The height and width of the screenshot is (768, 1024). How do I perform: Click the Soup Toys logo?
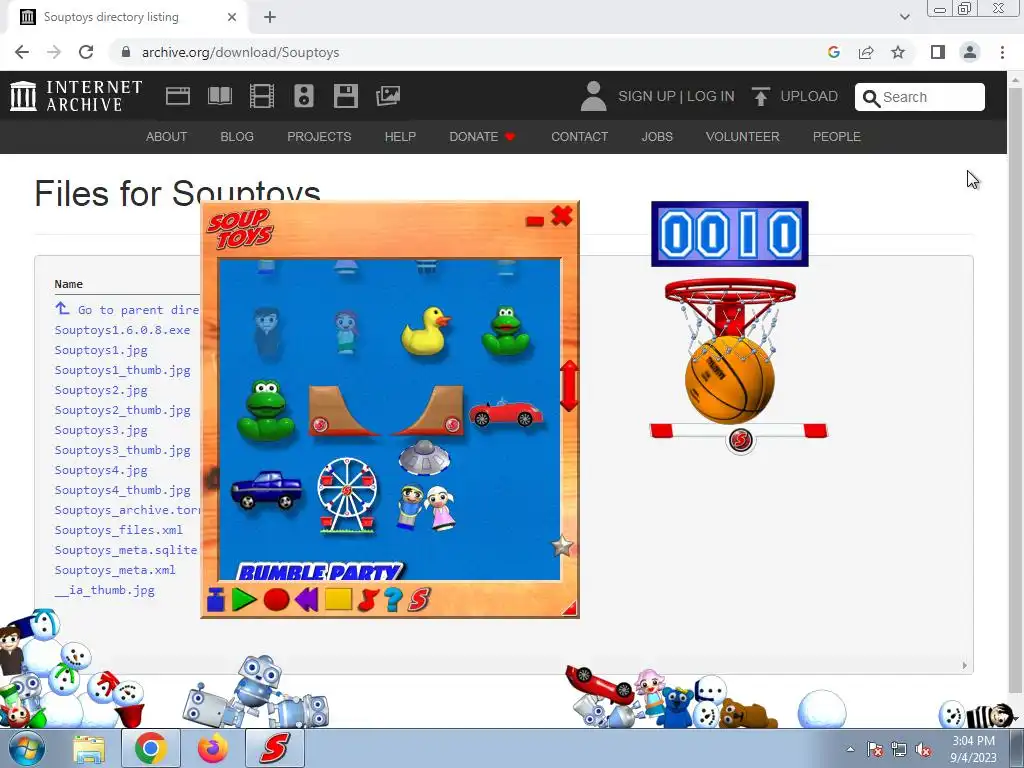pyautogui.click(x=240, y=229)
